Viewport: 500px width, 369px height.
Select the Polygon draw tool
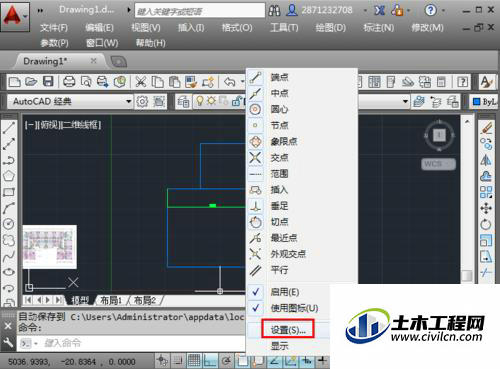(9, 176)
